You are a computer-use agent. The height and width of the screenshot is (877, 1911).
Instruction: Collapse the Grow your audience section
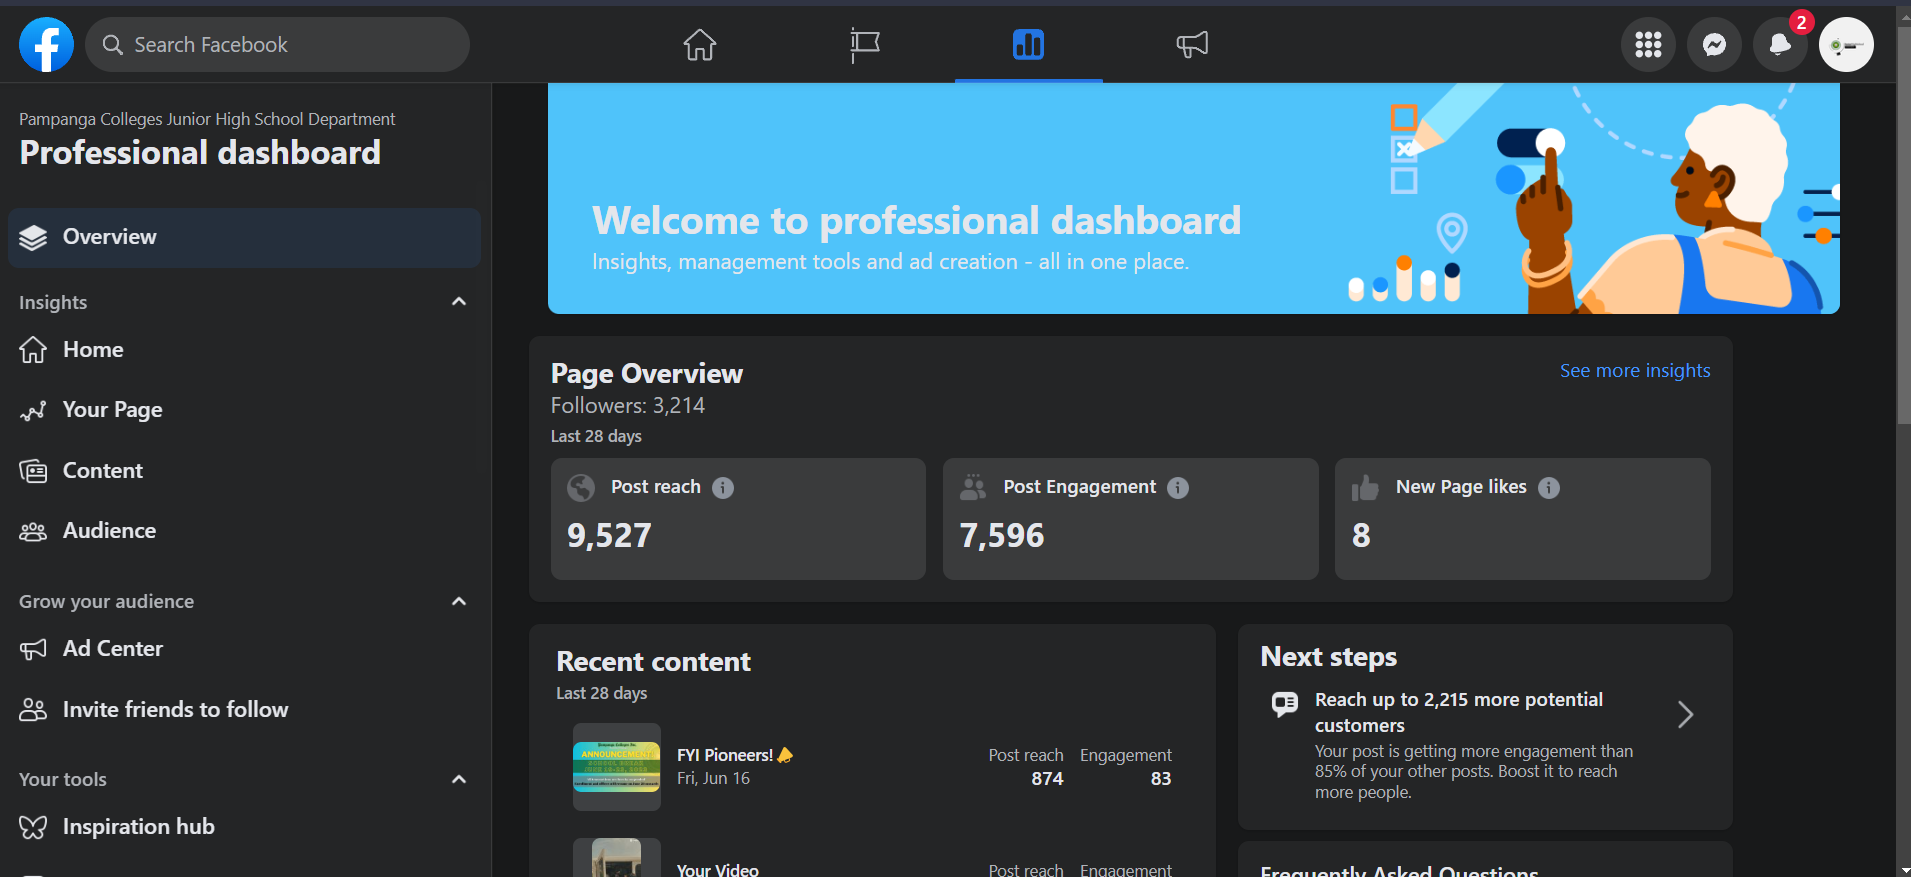pos(459,601)
